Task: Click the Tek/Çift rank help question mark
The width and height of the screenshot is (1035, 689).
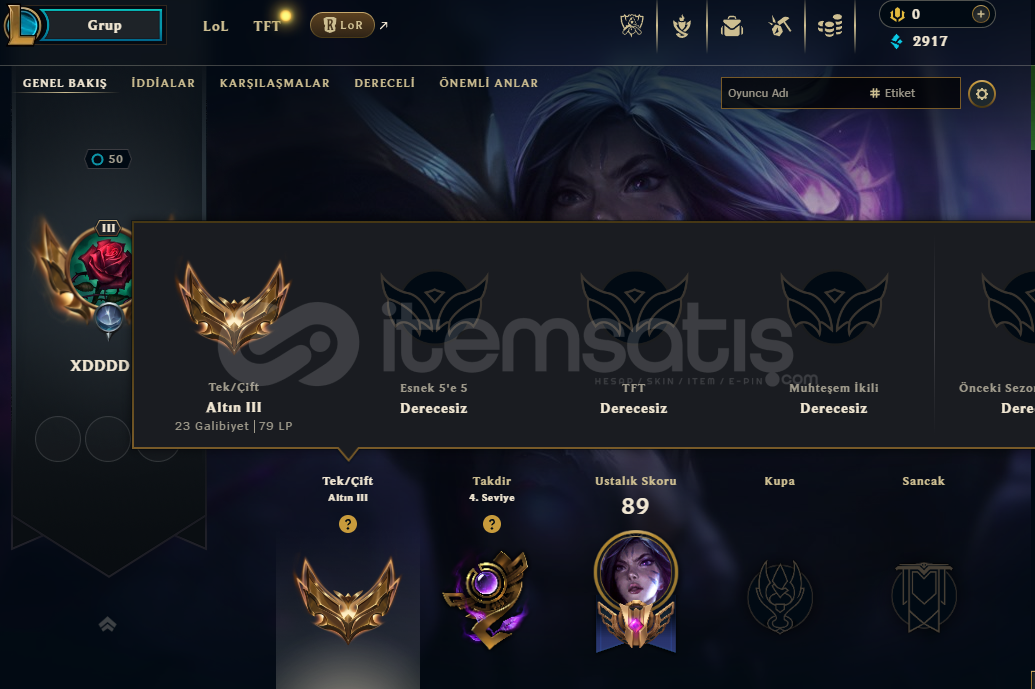Action: pos(348,524)
